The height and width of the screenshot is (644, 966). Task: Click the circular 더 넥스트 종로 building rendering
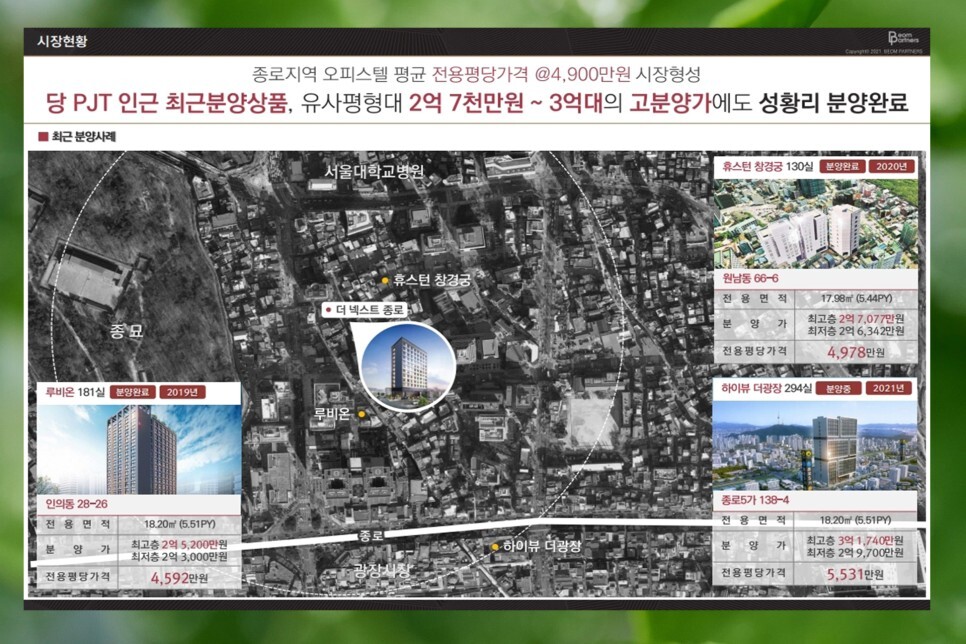(x=407, y=368)
